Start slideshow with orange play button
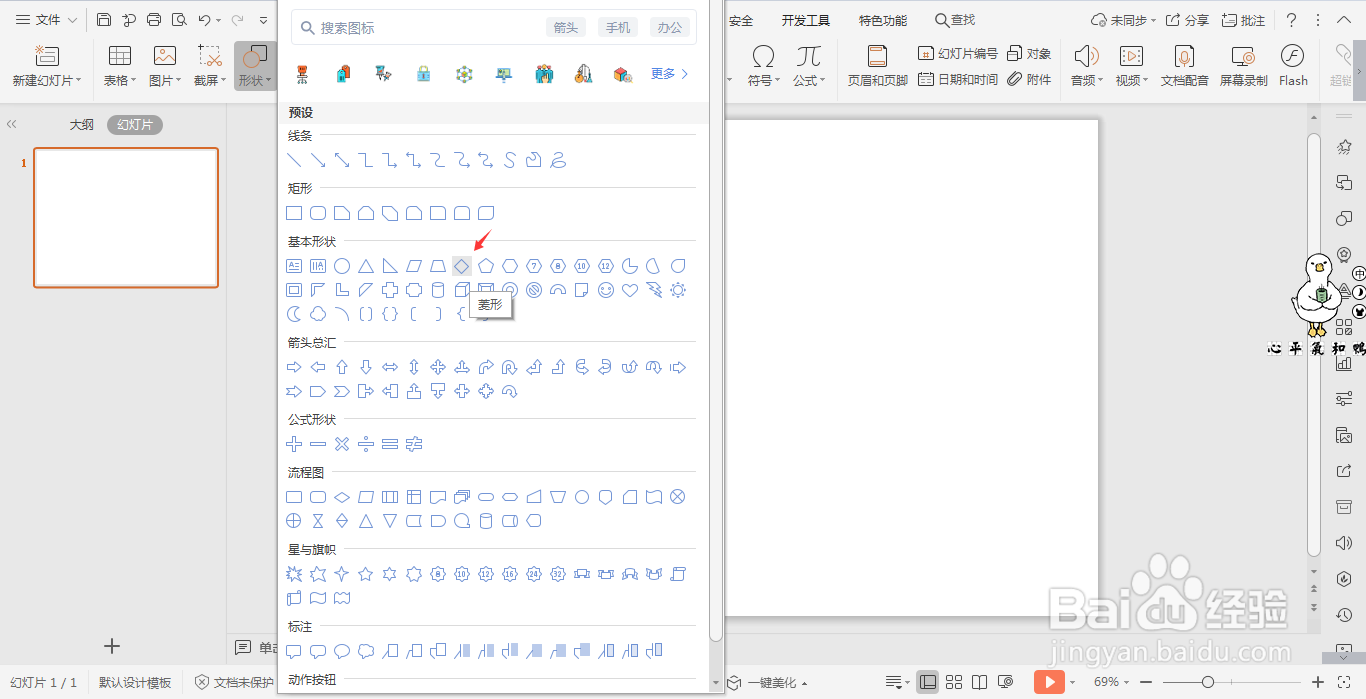Screen dimensions: 1366x699 (1048, 682)
